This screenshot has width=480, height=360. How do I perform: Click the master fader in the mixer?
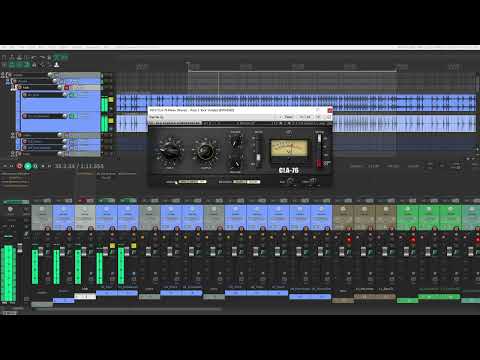point(20,248)
